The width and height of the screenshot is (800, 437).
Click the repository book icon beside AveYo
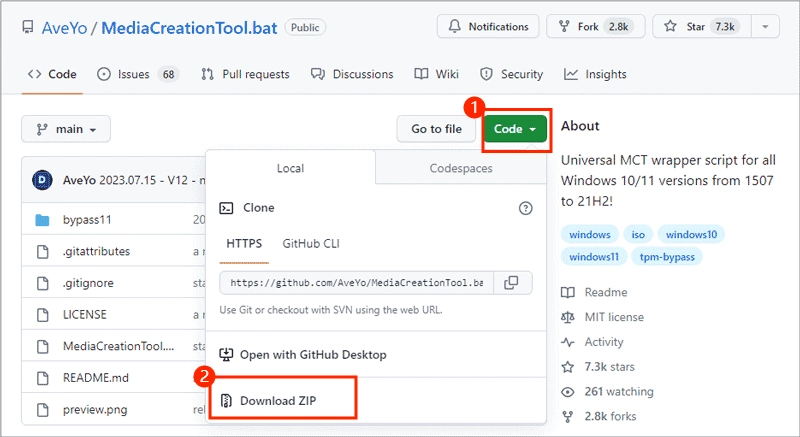coord(28,27)
